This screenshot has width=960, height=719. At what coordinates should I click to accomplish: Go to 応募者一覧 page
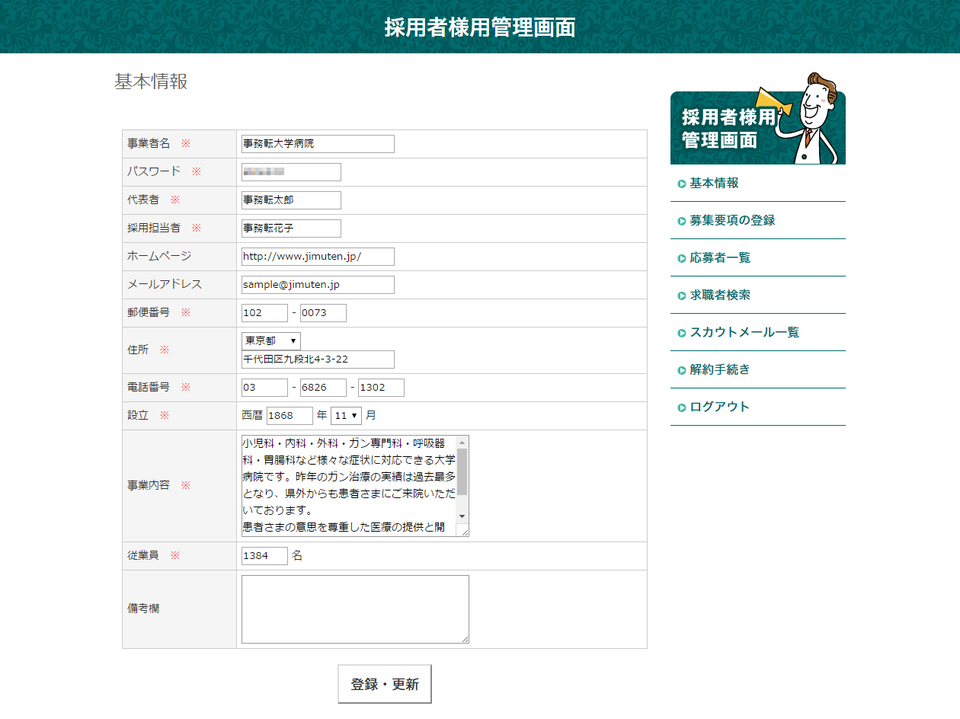point(720,258)
